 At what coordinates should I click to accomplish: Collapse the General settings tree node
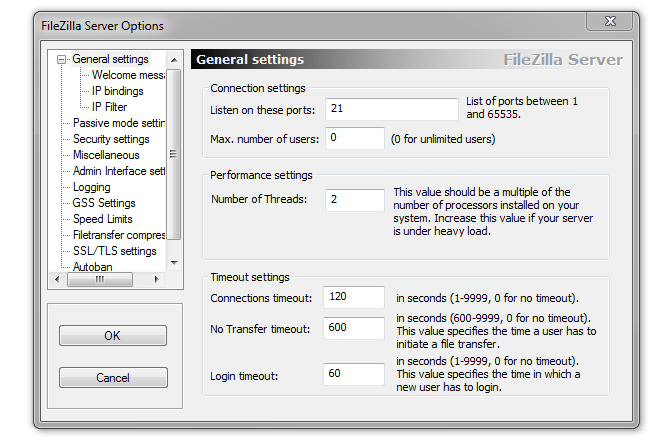tap(61, 60)
